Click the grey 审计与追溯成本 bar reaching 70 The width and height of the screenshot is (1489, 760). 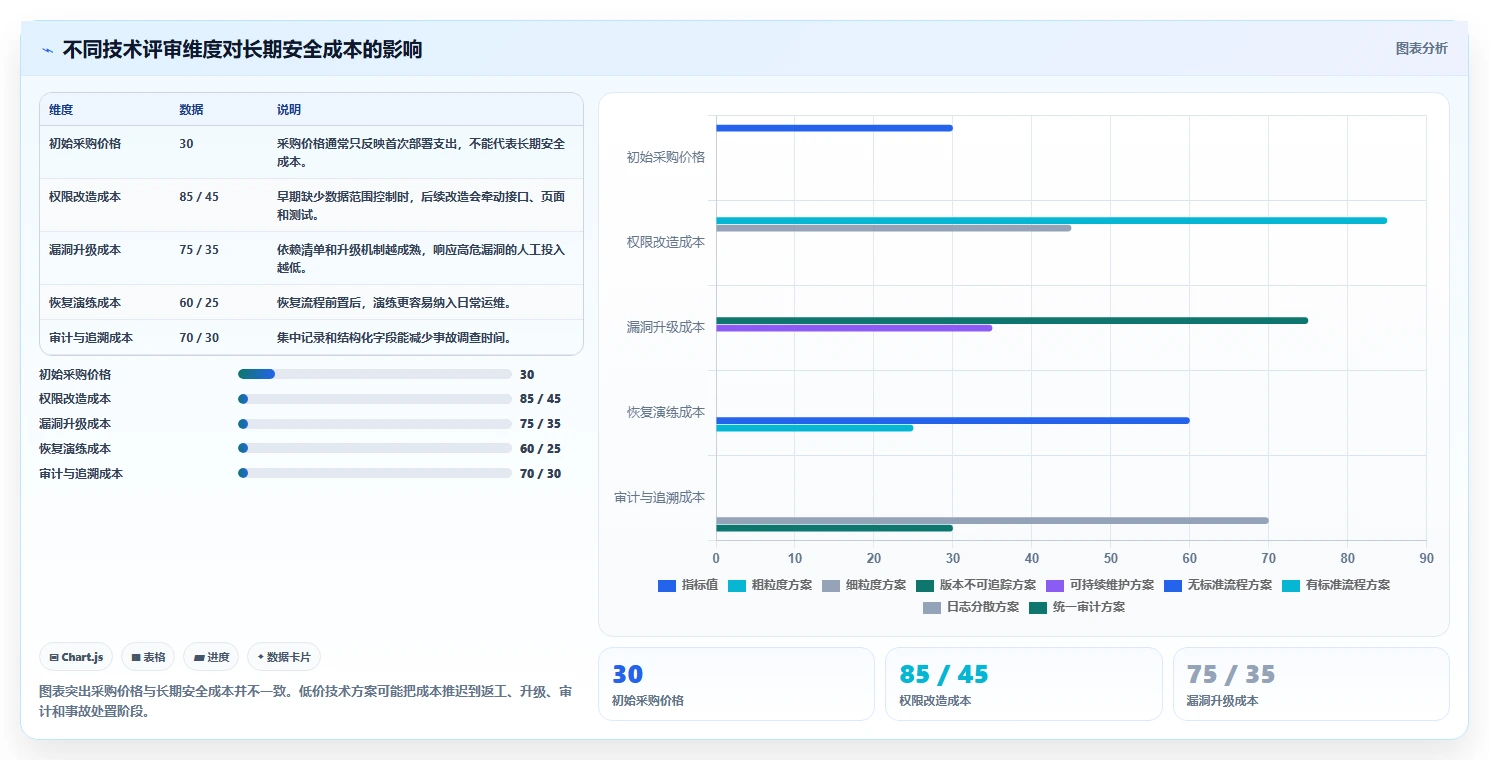click(x=992, y=520)
